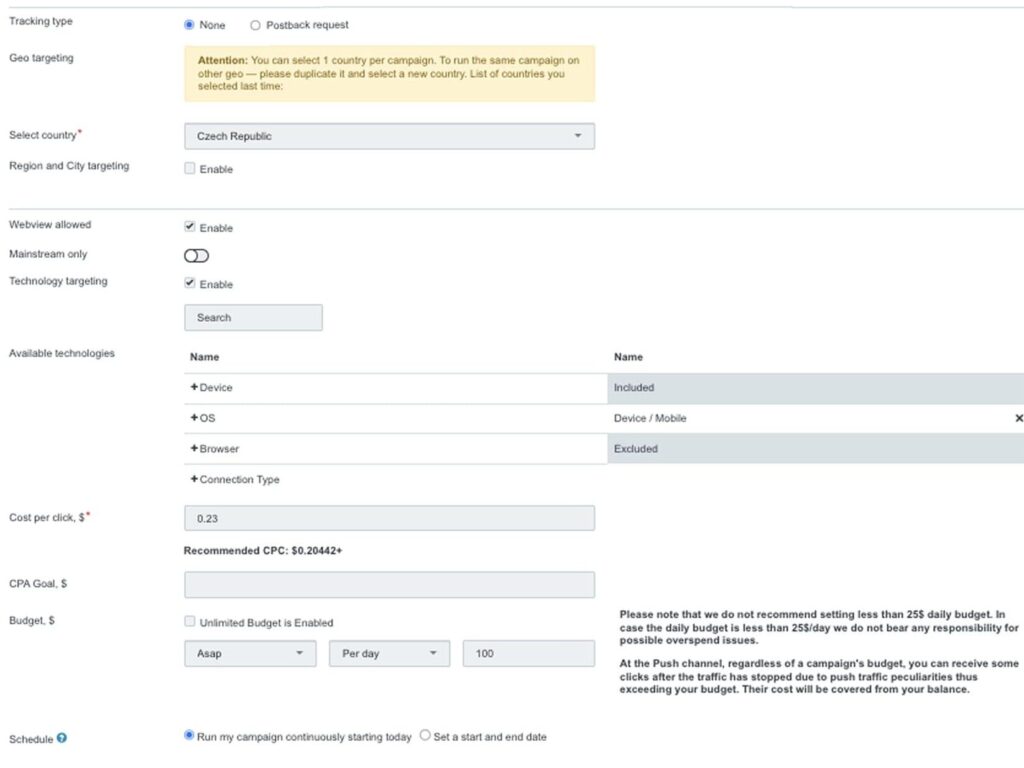Screen dimensions: 1024x768
Task: Click the CPA Goal input field
Action: tap(389, 585)
